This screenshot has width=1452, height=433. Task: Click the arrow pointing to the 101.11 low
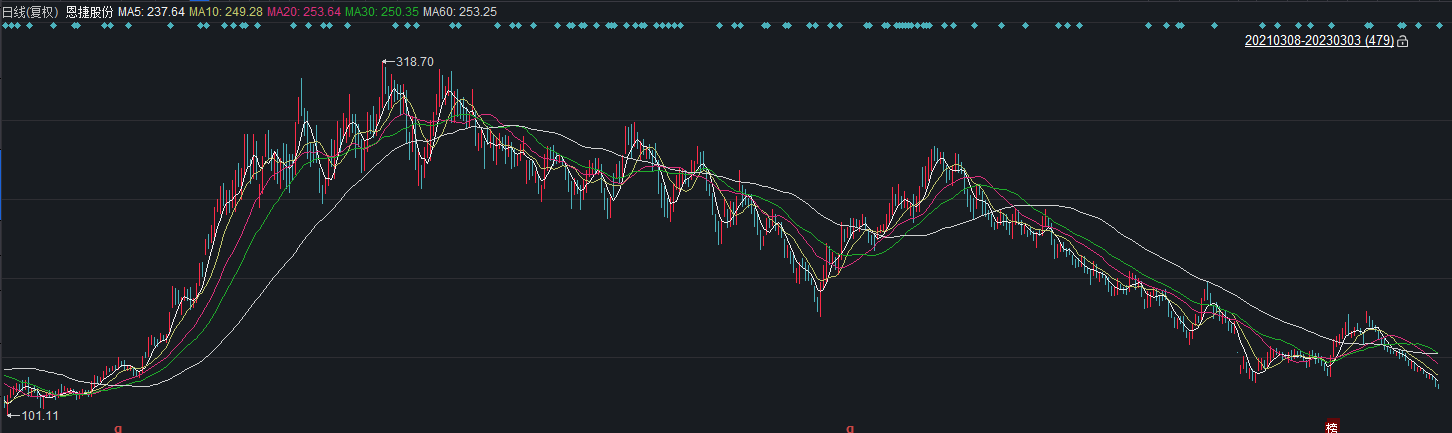point(13,415)
